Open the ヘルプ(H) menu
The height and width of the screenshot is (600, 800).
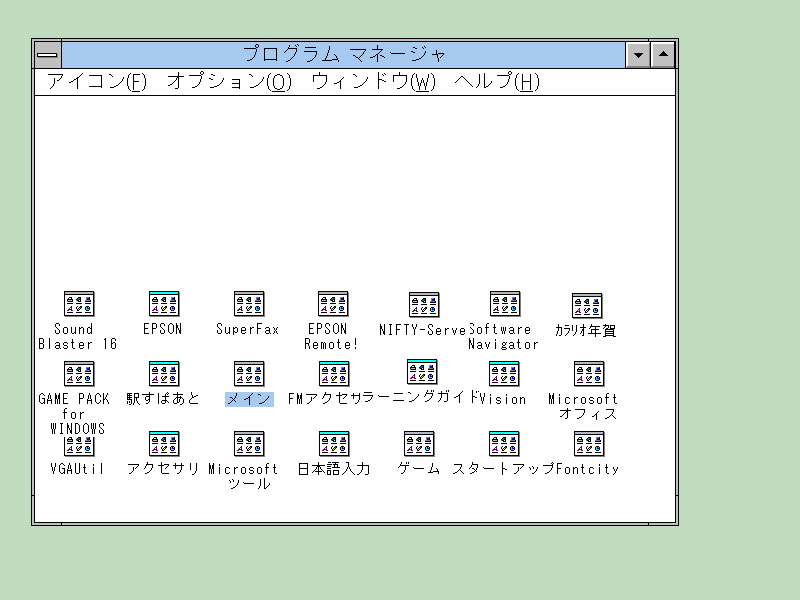497,81
